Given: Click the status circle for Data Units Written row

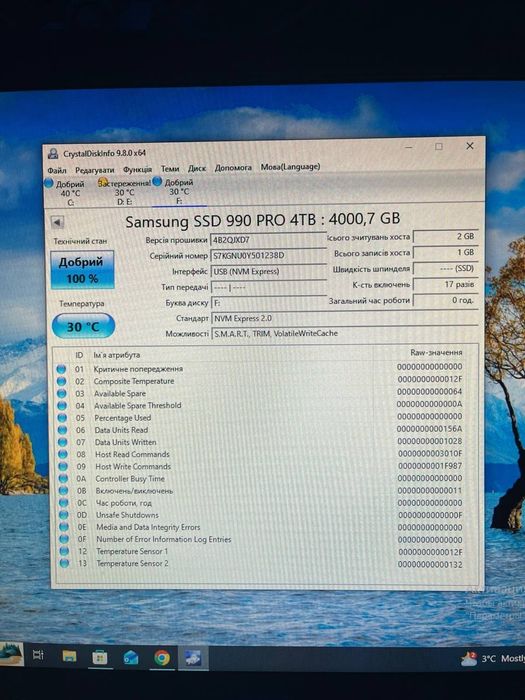Looking at the screenshot, I should point(62,442).
